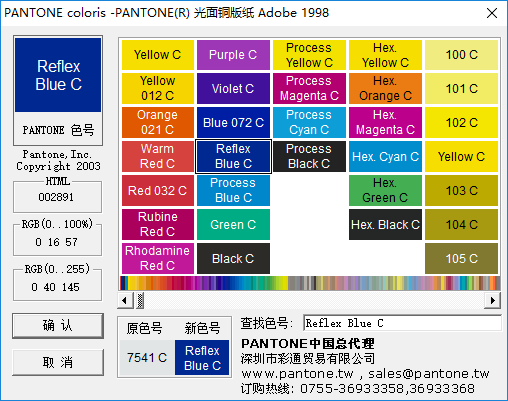The image size is (508, 401).
Task: Select the 100 C swatch
Action: point(461,55)
